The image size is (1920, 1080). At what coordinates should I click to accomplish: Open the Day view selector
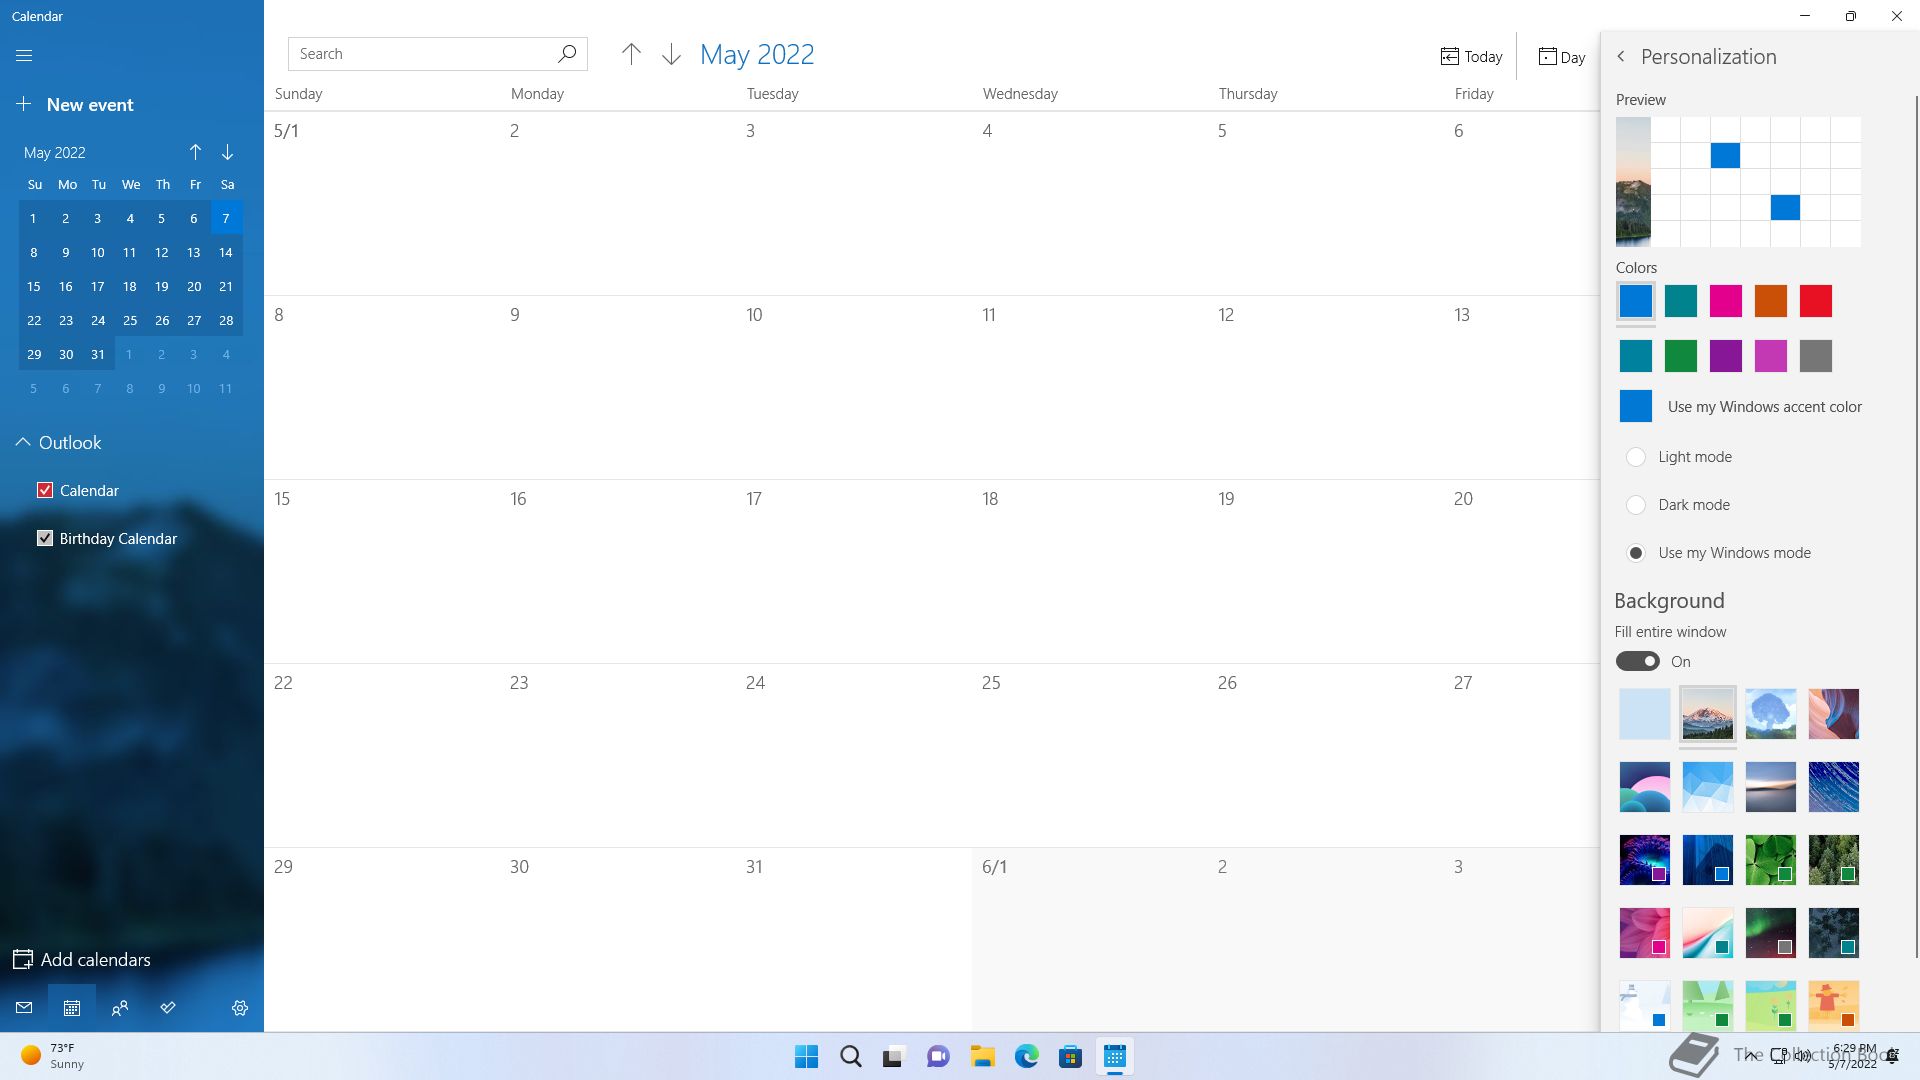tap(1562, 57)
